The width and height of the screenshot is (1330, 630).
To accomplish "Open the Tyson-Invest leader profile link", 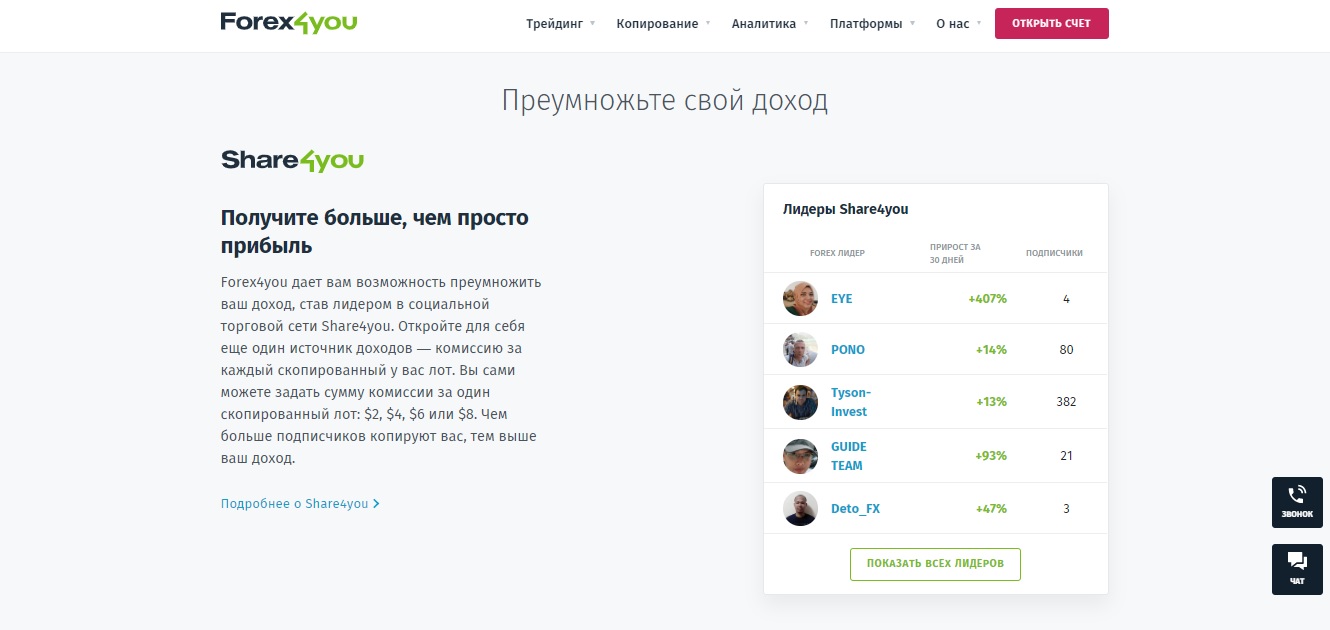I will pos(849,401).
